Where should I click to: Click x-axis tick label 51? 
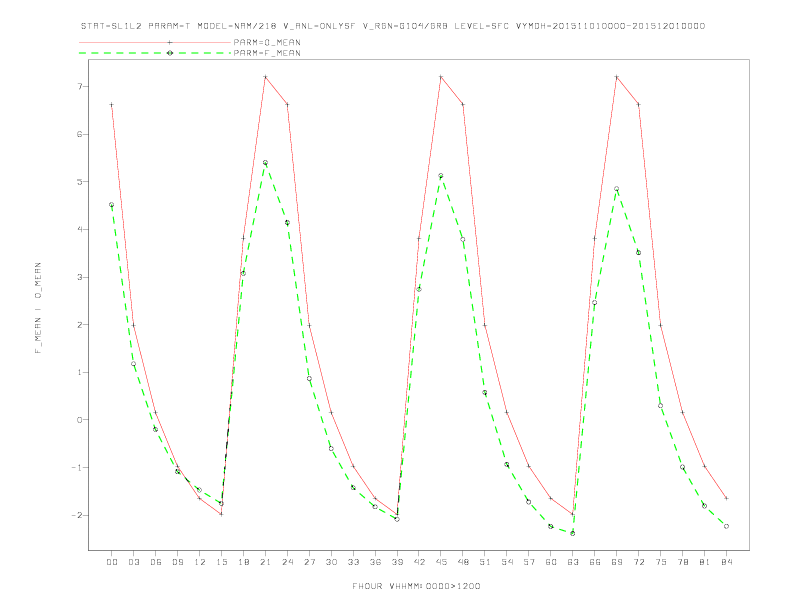pyautogui.click(x=485, y=562)
